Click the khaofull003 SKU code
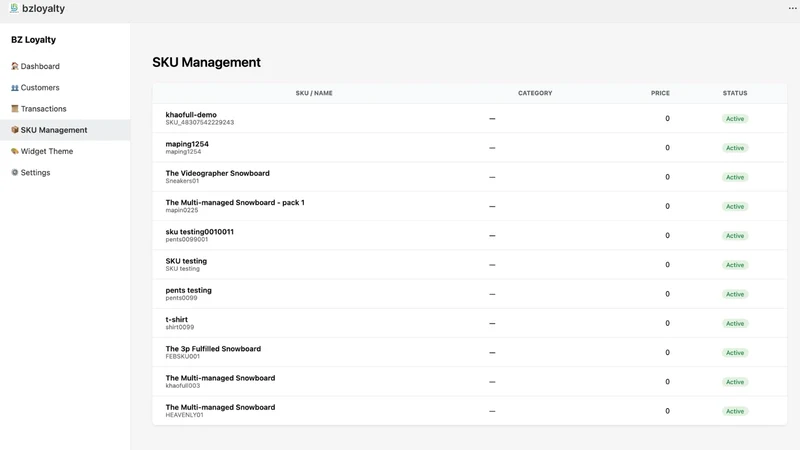The height and width of the screenshot is (450, 800). (183, 386)
